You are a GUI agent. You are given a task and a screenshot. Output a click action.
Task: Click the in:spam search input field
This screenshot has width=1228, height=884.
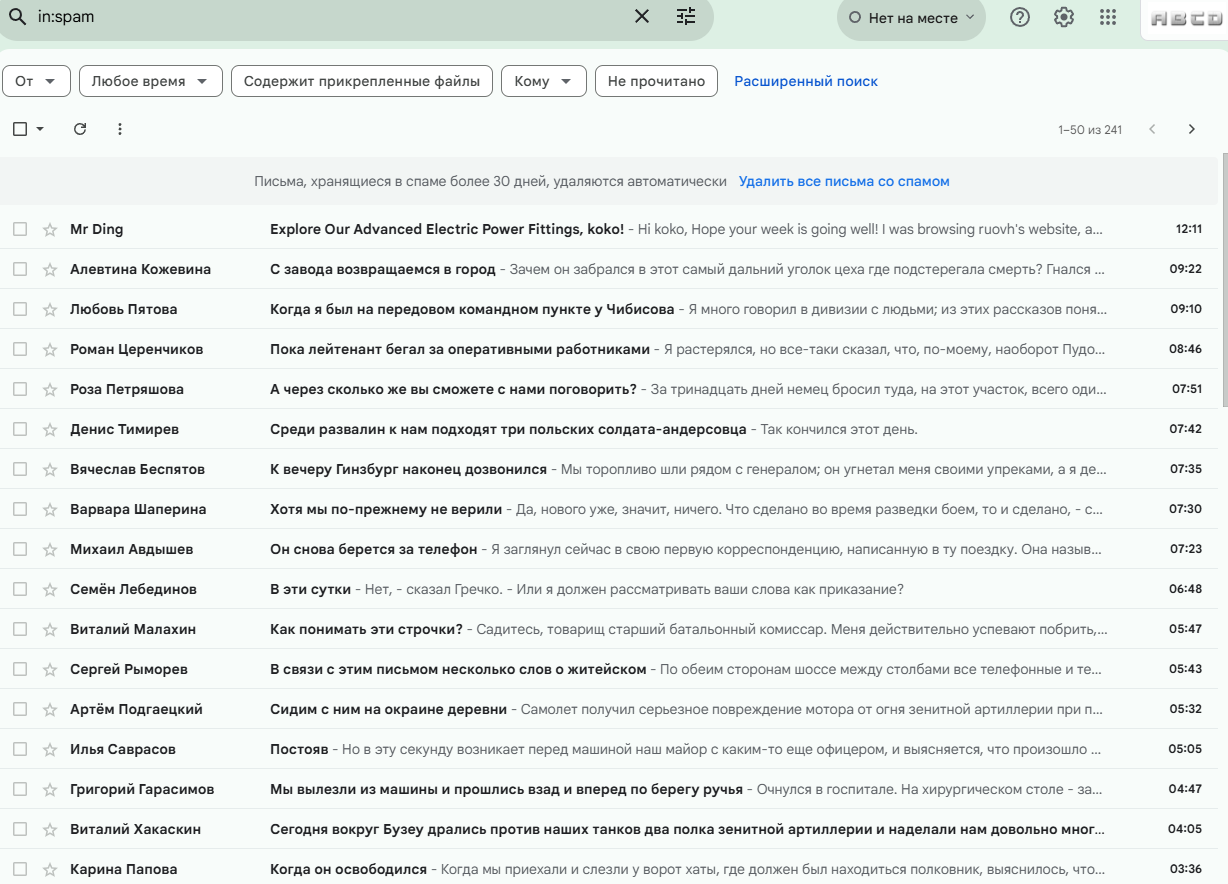coord(330,16)
